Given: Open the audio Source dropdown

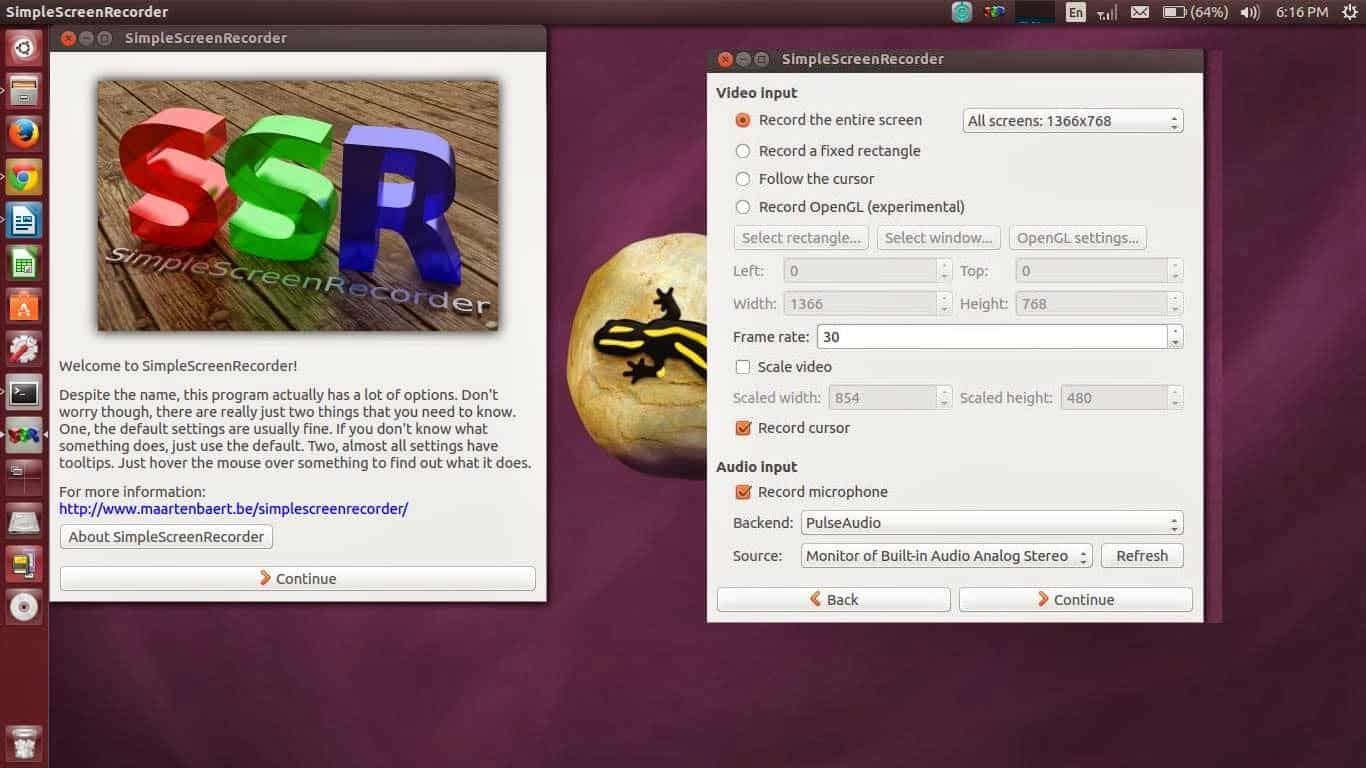Looking at the screenshot, I should coord(947,556).
